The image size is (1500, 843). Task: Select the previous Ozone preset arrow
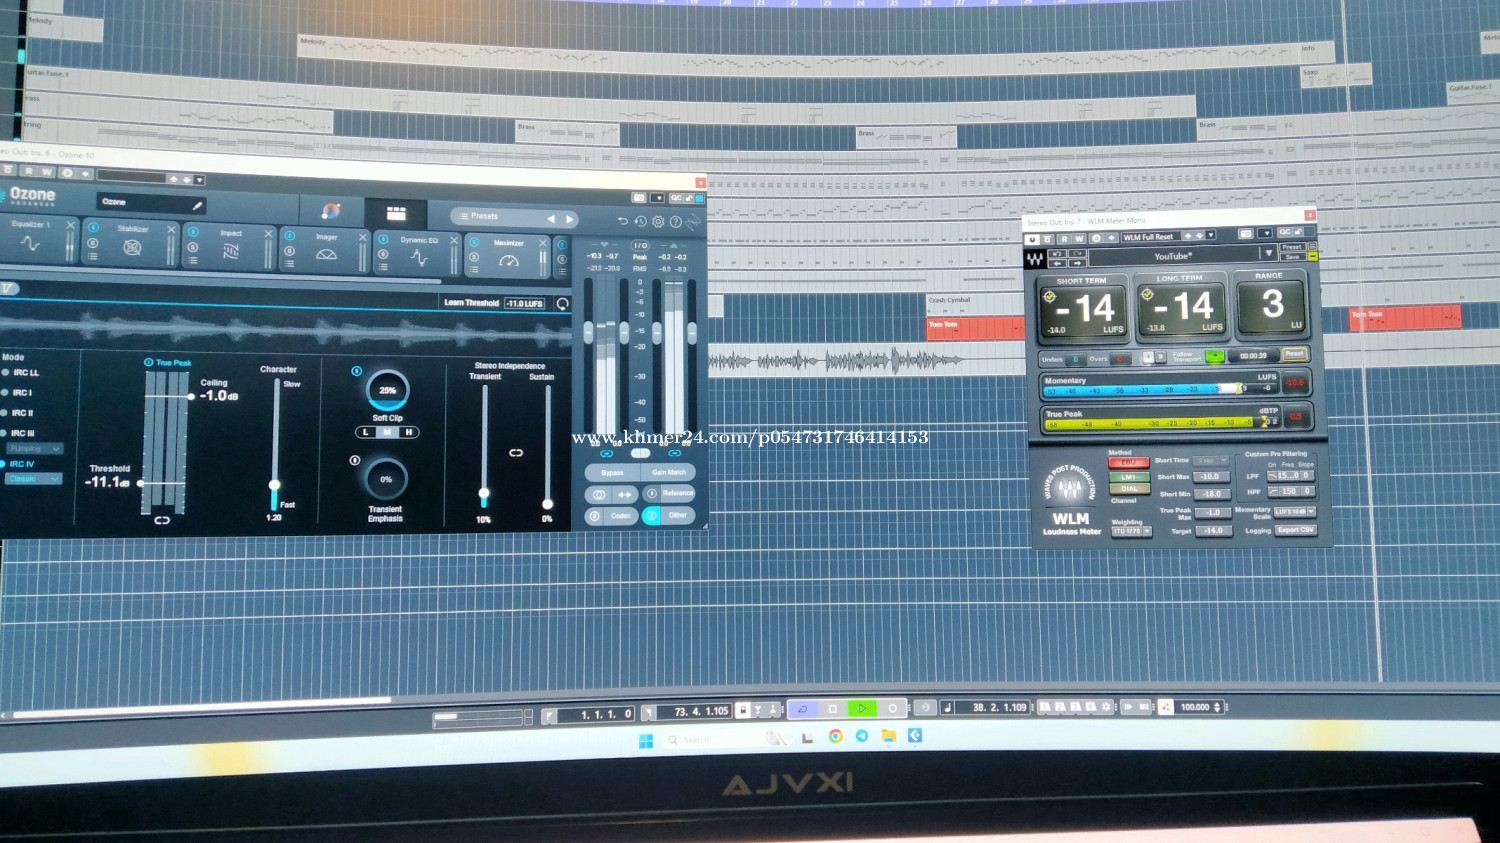tap(550, 219)
